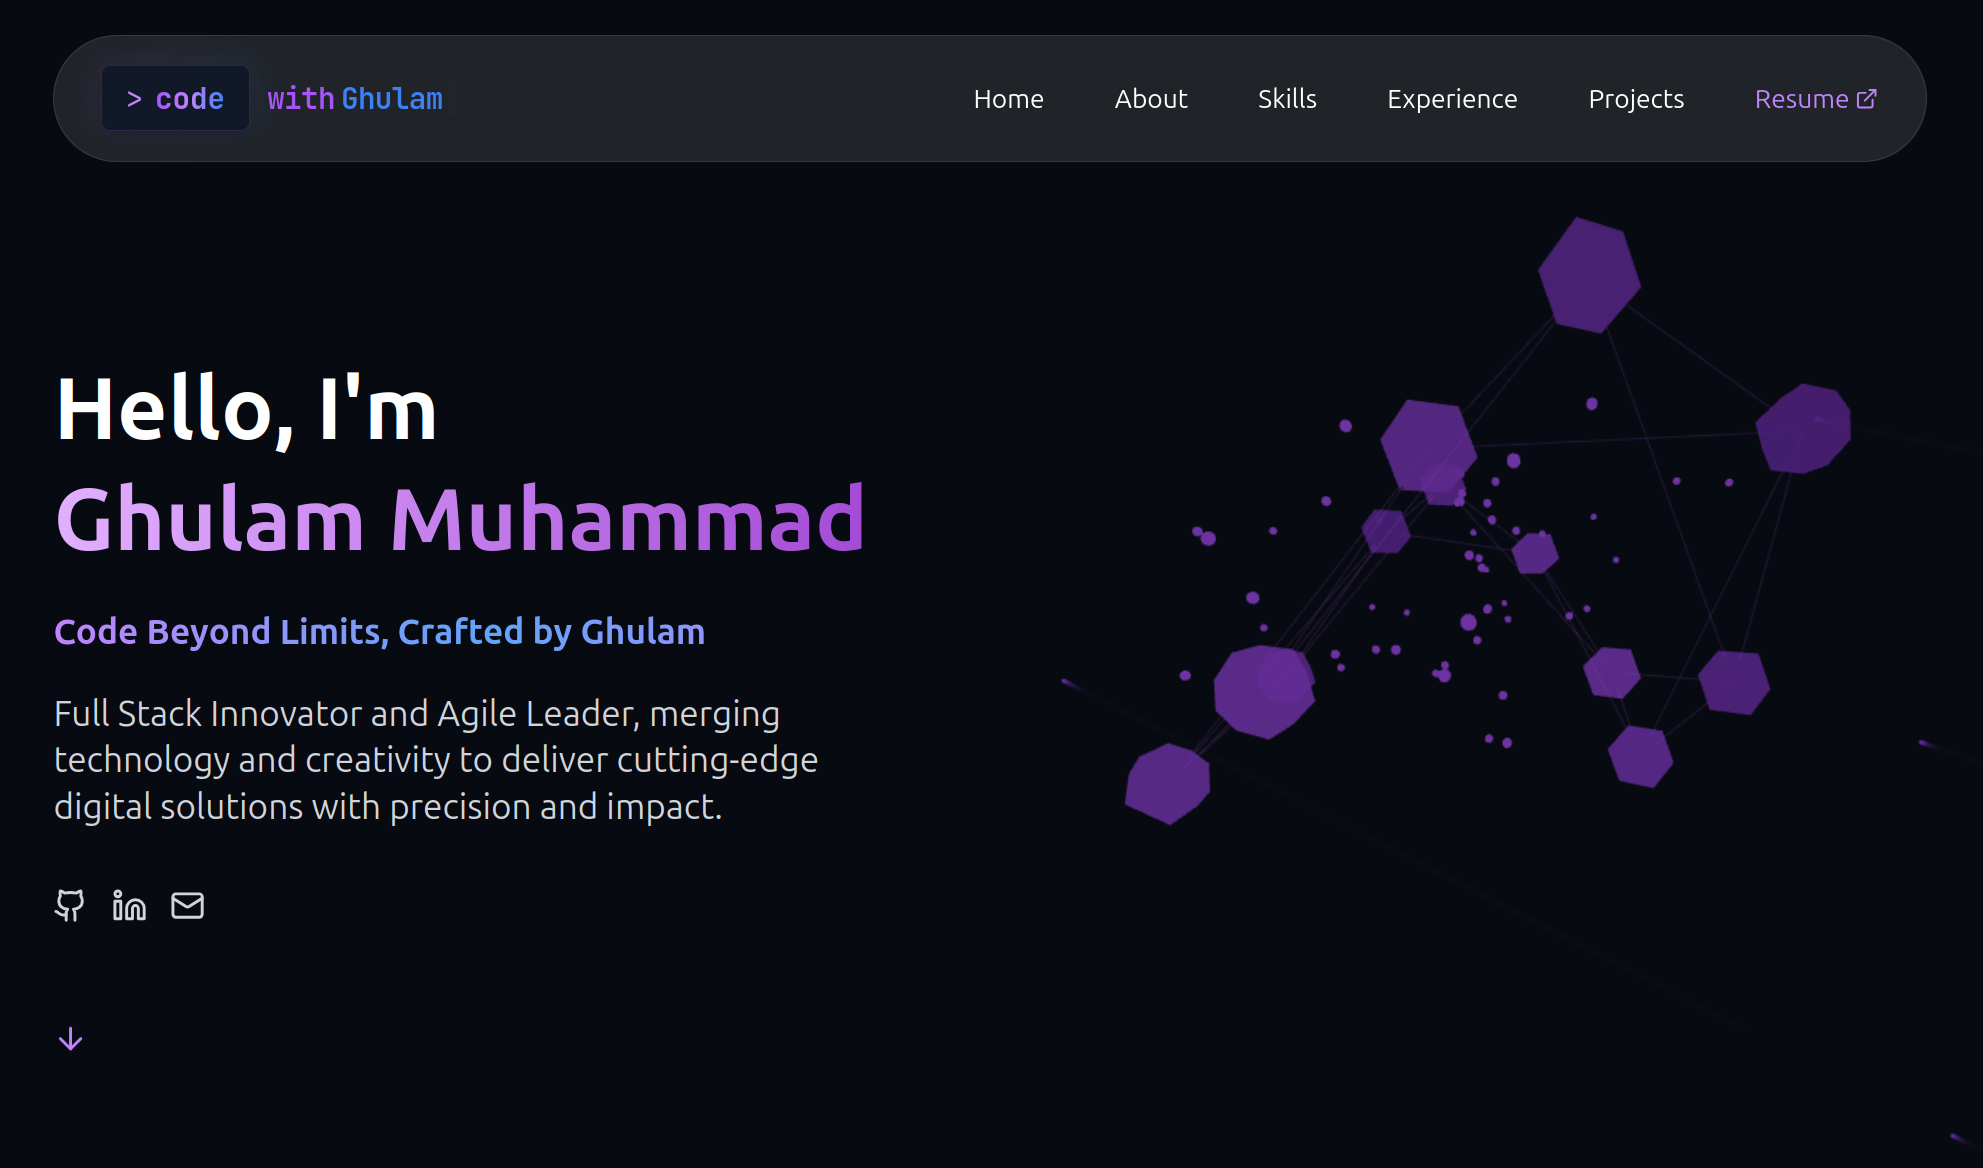Click the email envelope icon
The width and height of the screenshot is (1983, 1168).
(187, 905)
